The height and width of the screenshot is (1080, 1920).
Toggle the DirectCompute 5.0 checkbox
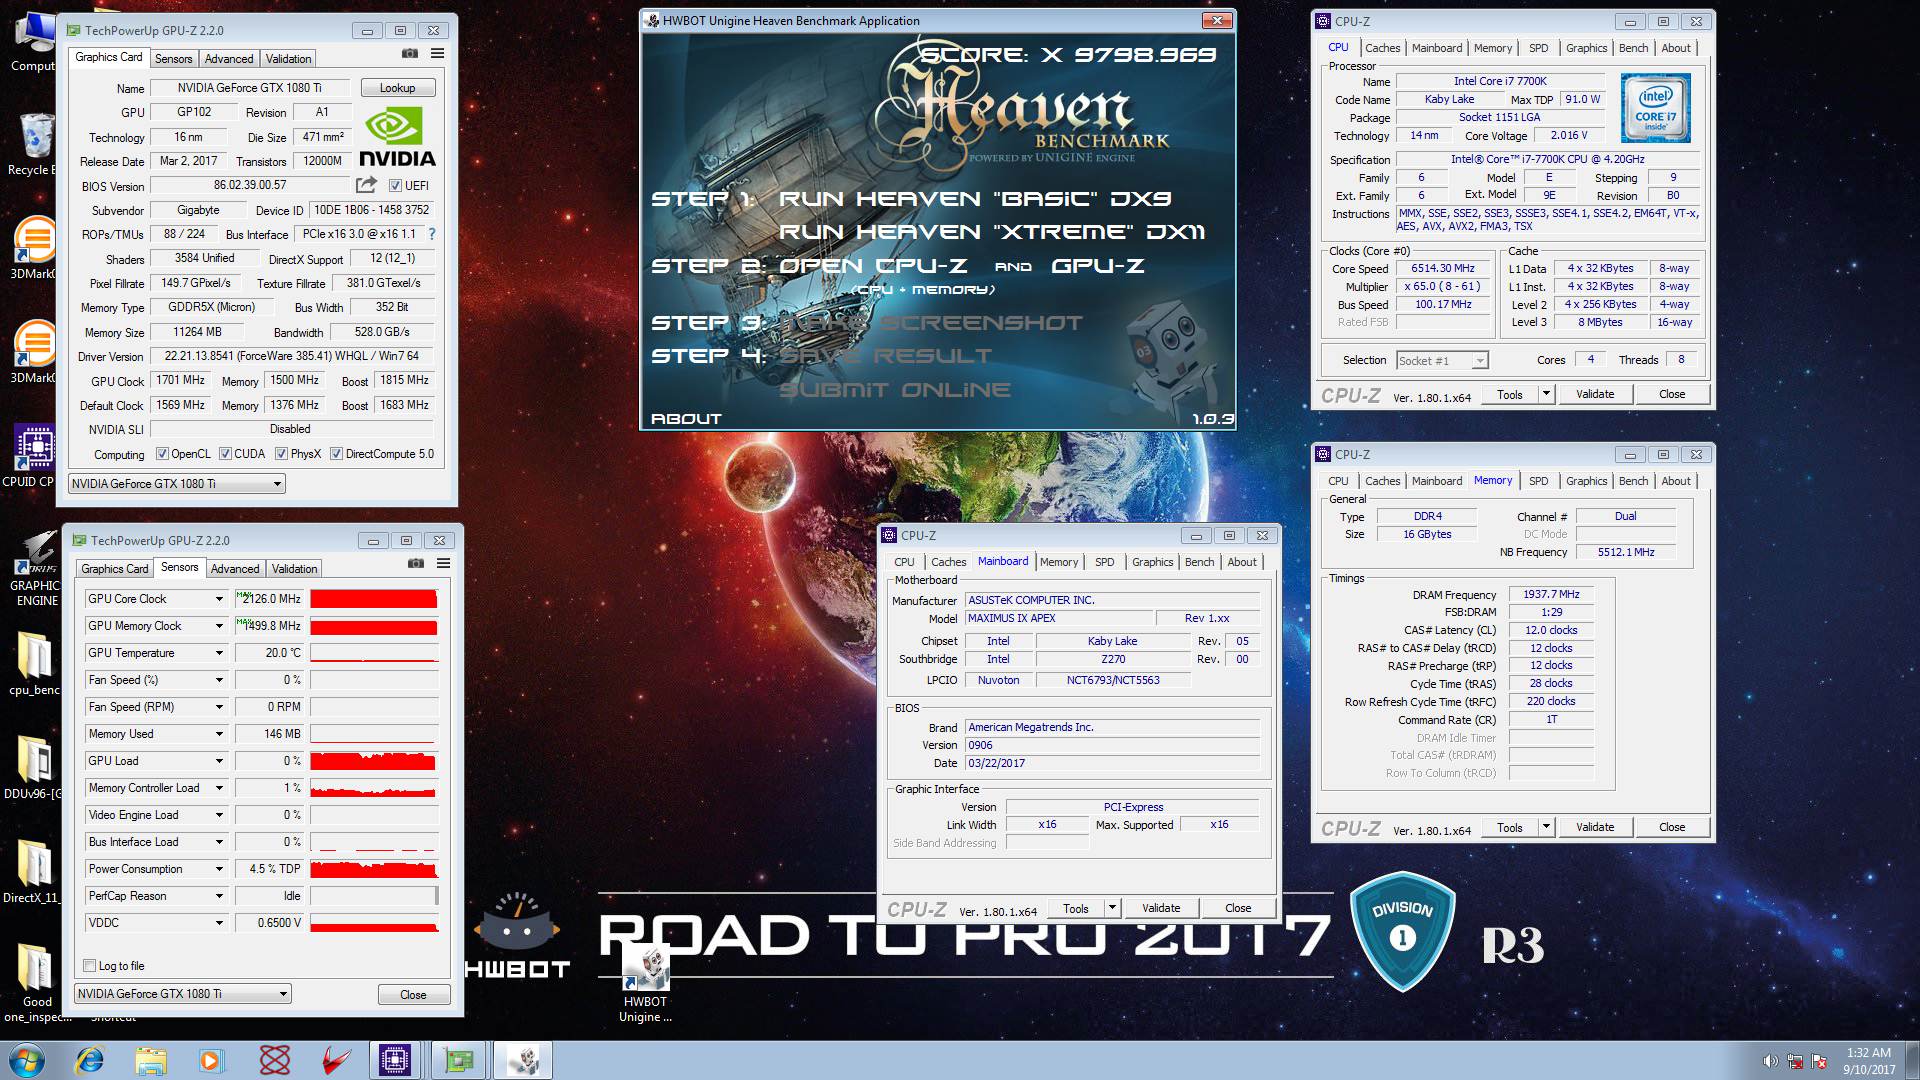coord(337,454)
